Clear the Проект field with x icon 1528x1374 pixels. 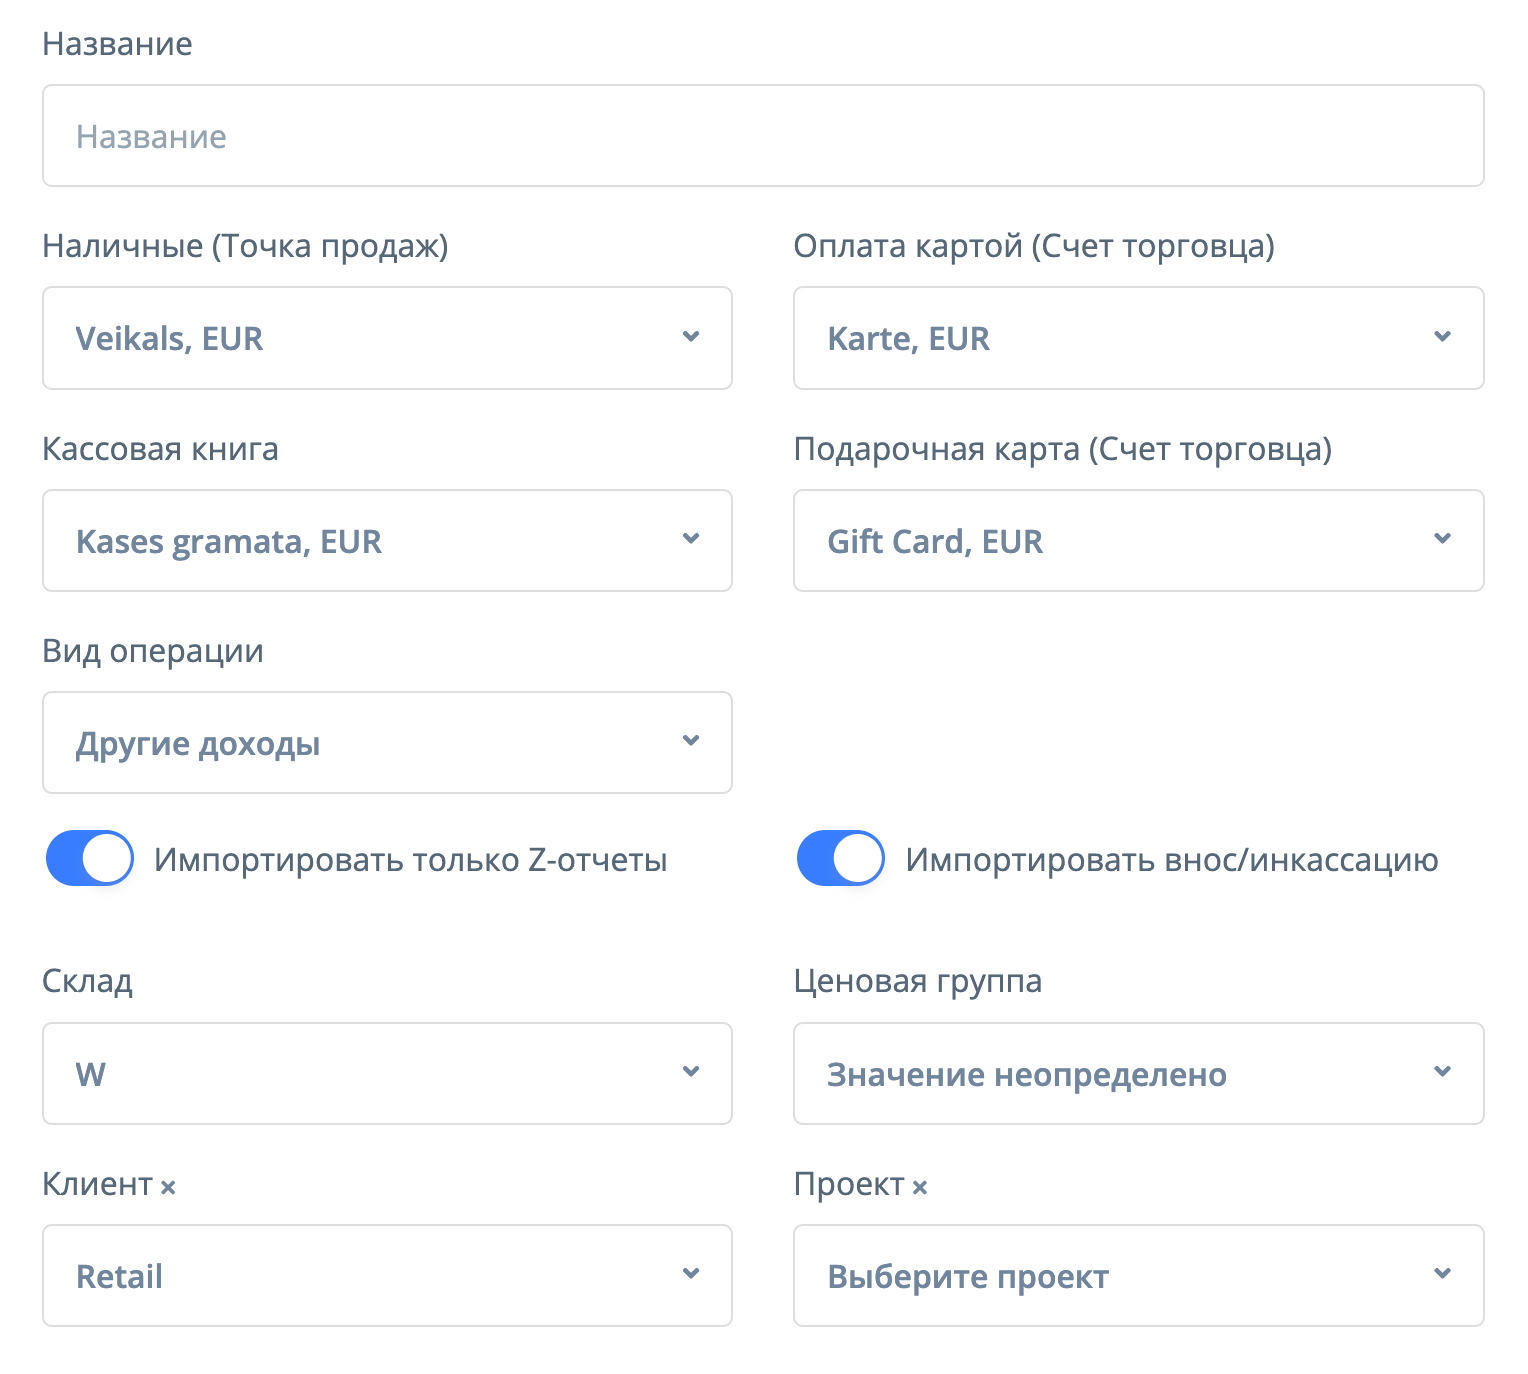920,1187
